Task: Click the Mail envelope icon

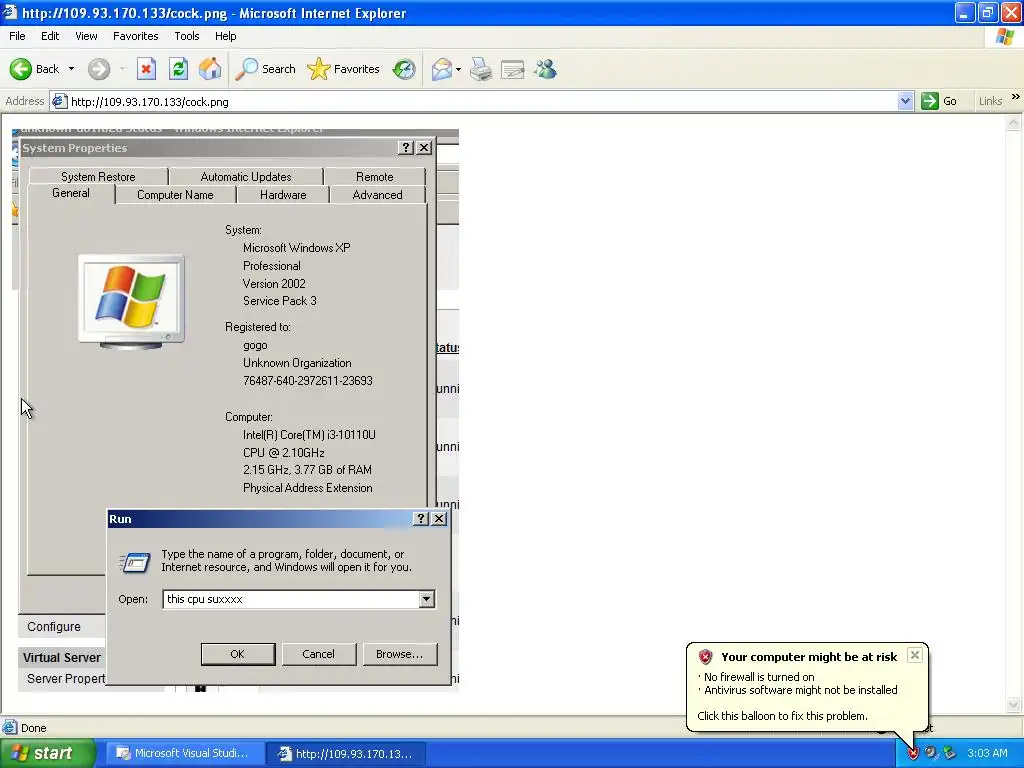Action: coord(442,69)
